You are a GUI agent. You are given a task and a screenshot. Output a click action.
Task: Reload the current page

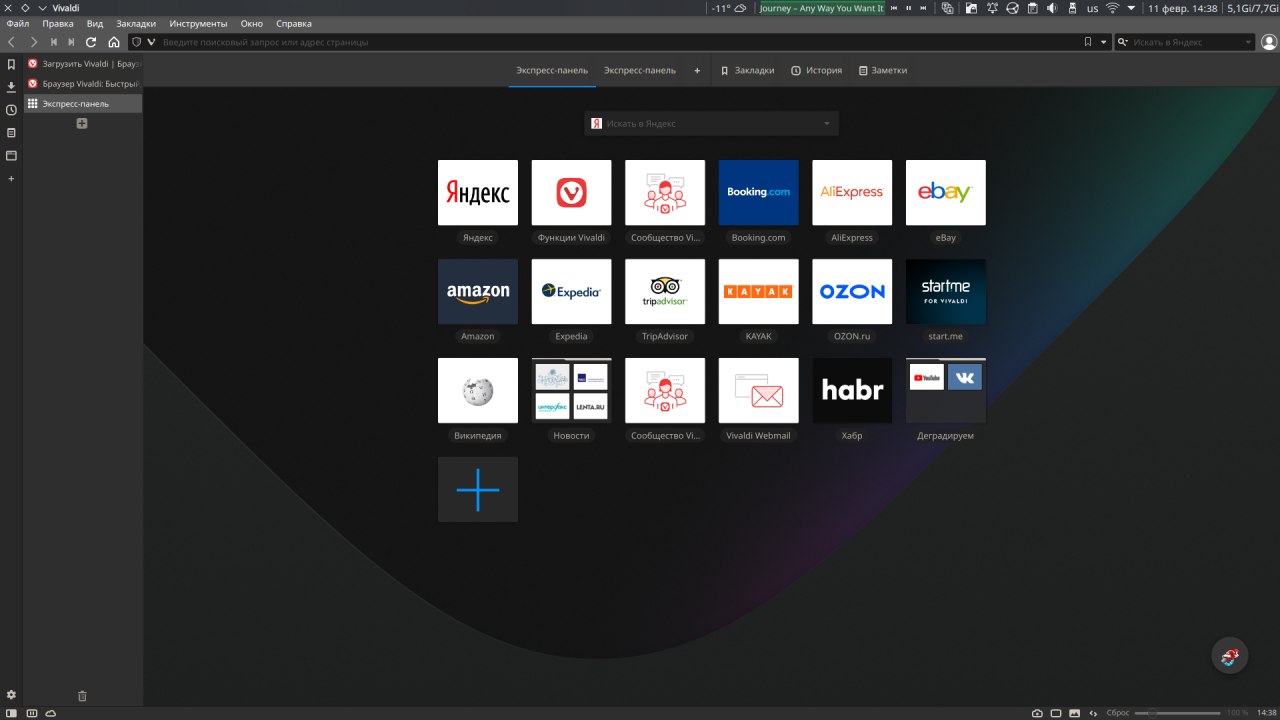91,42
